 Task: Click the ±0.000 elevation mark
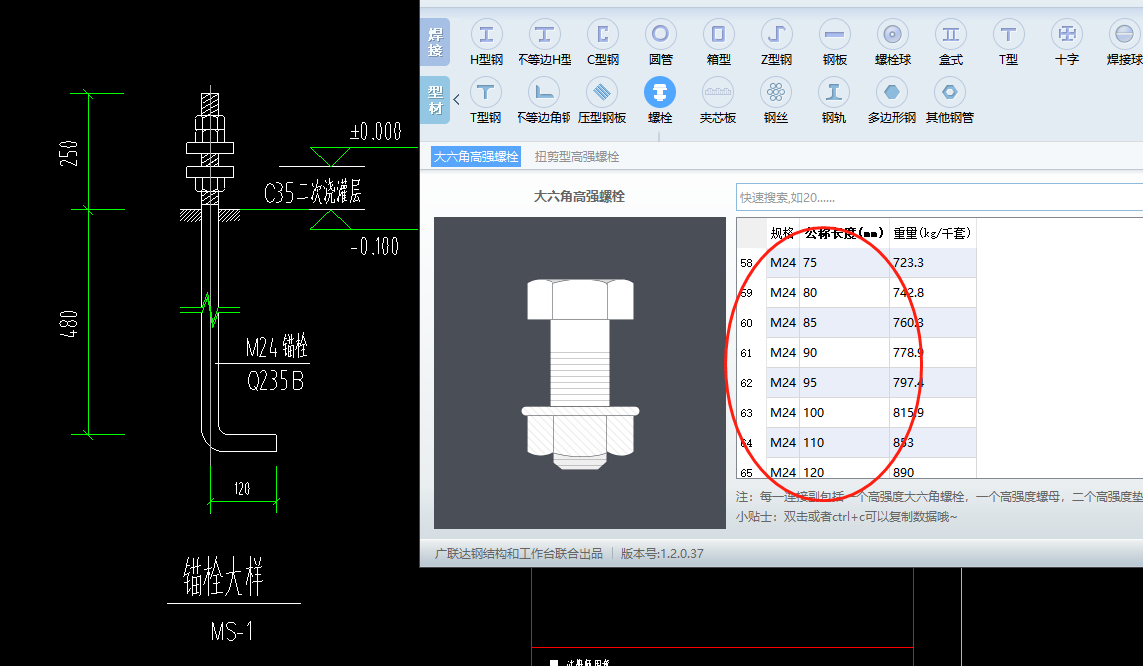pos(376,132)
